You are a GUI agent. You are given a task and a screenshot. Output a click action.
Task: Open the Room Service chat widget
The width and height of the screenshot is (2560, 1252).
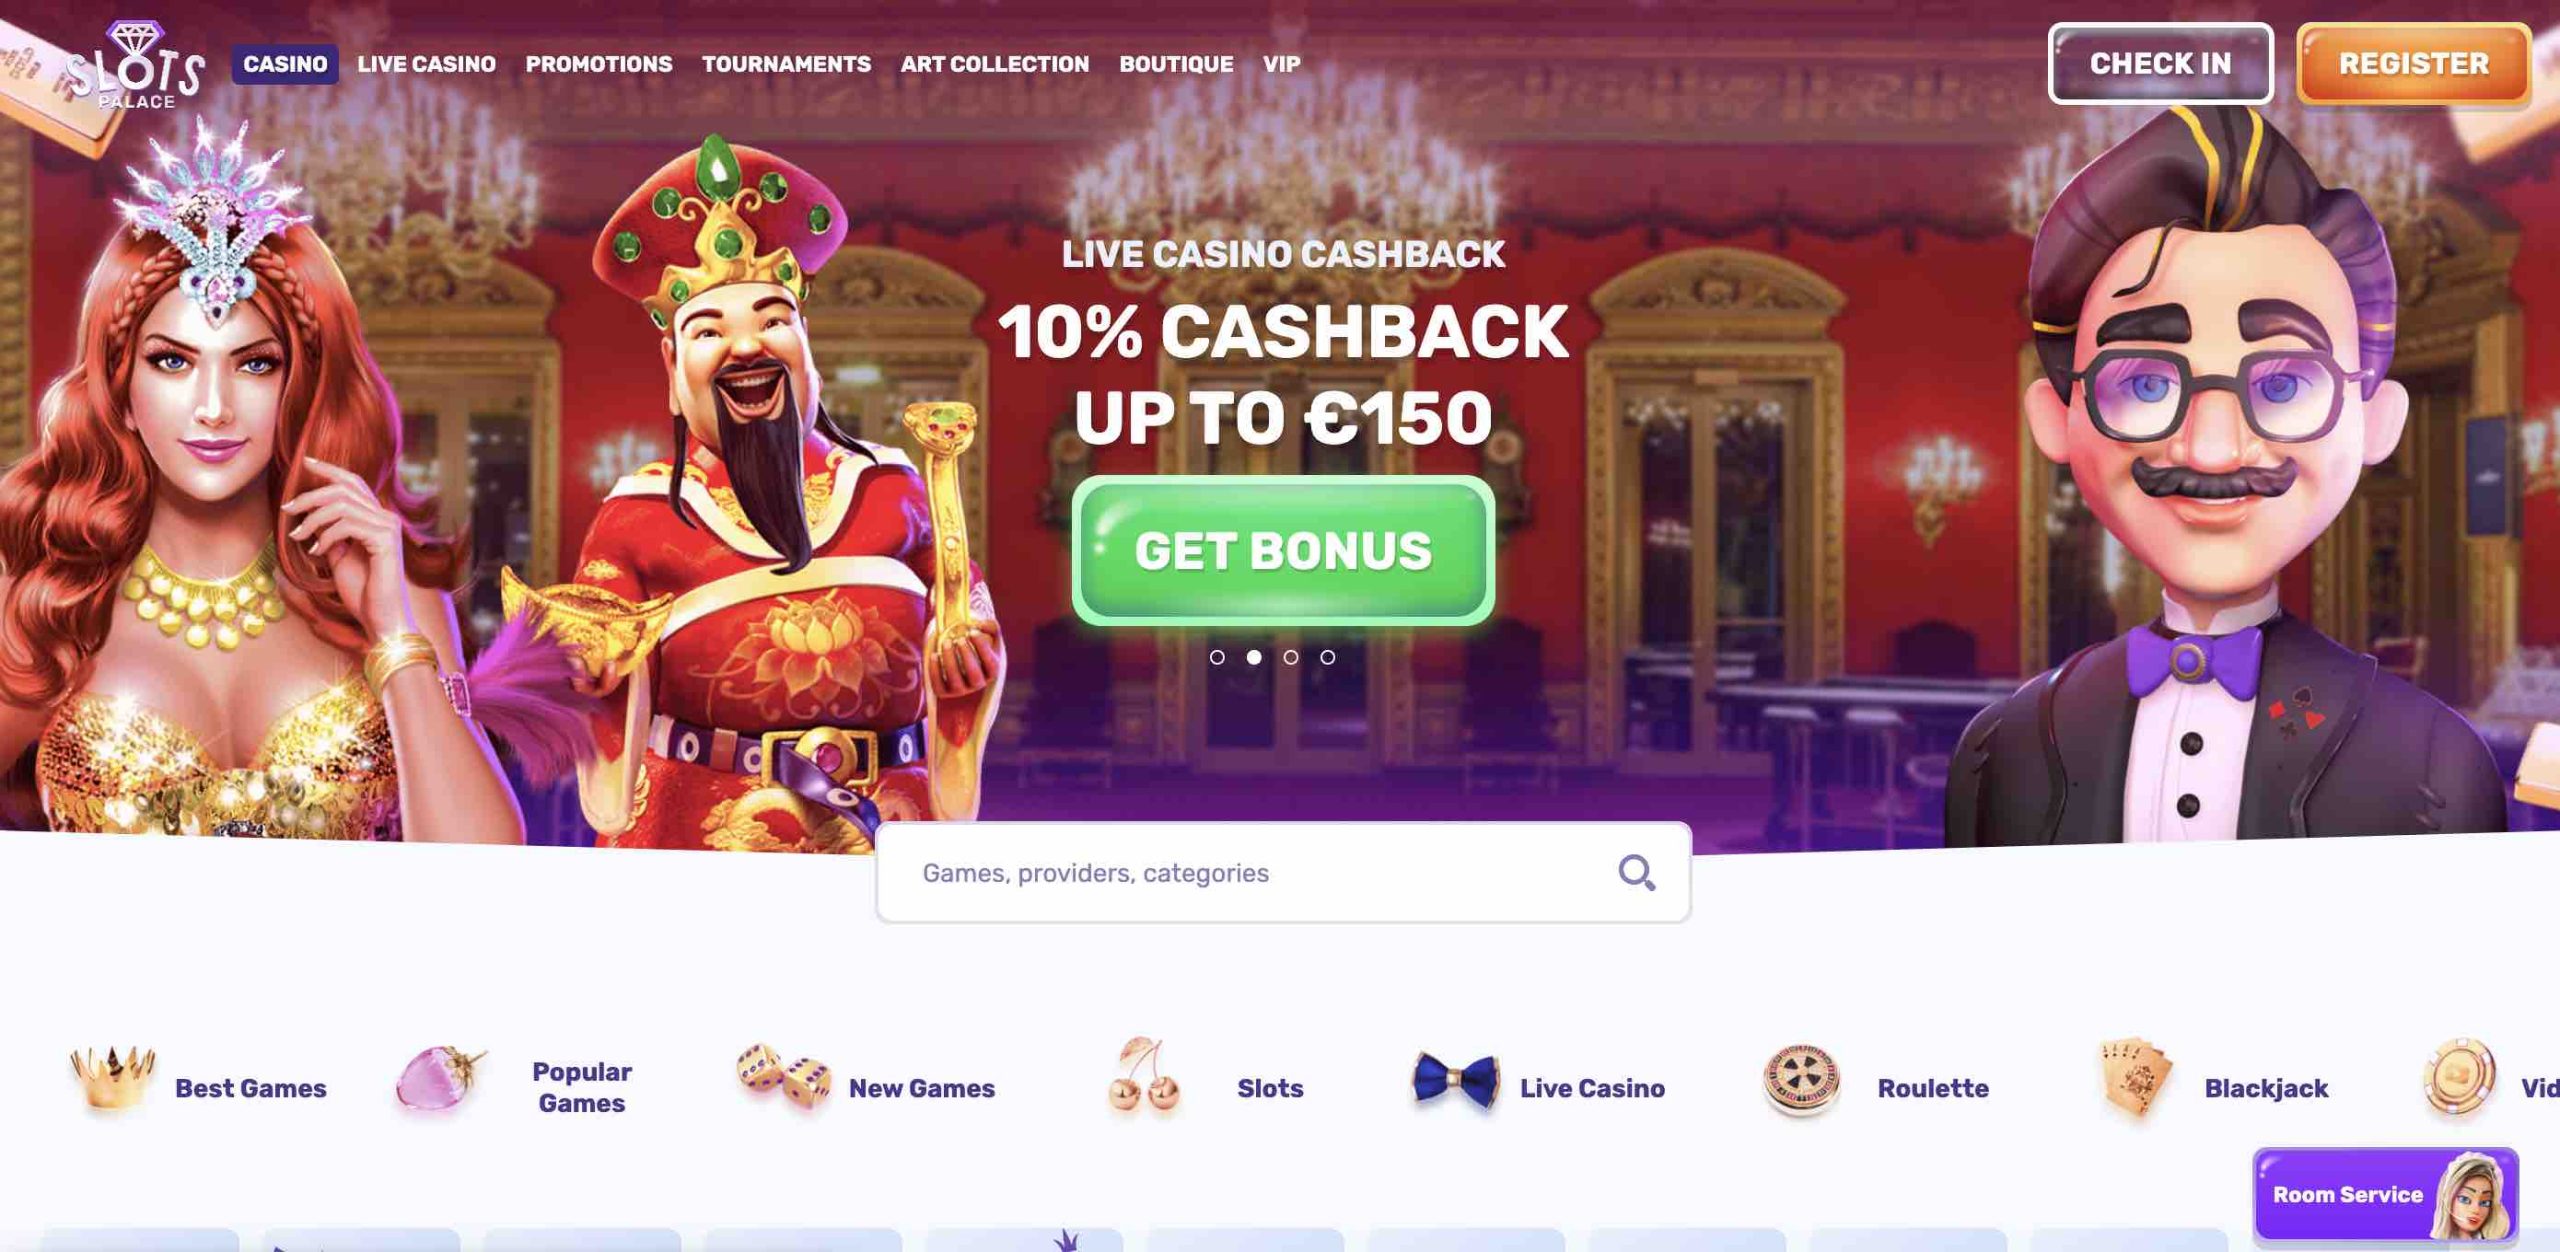coord(2385,1194)
